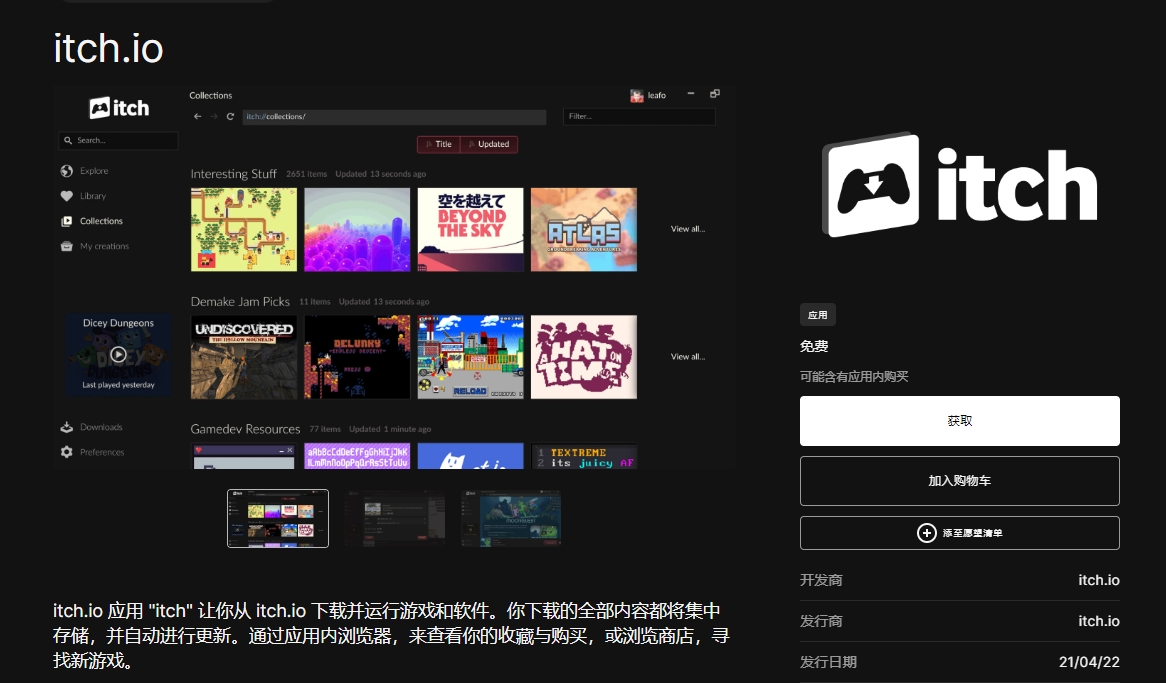This screenshot has height=683, width=1166.
Task: Open the Undiscovered game cover
Action: [244, 357]
